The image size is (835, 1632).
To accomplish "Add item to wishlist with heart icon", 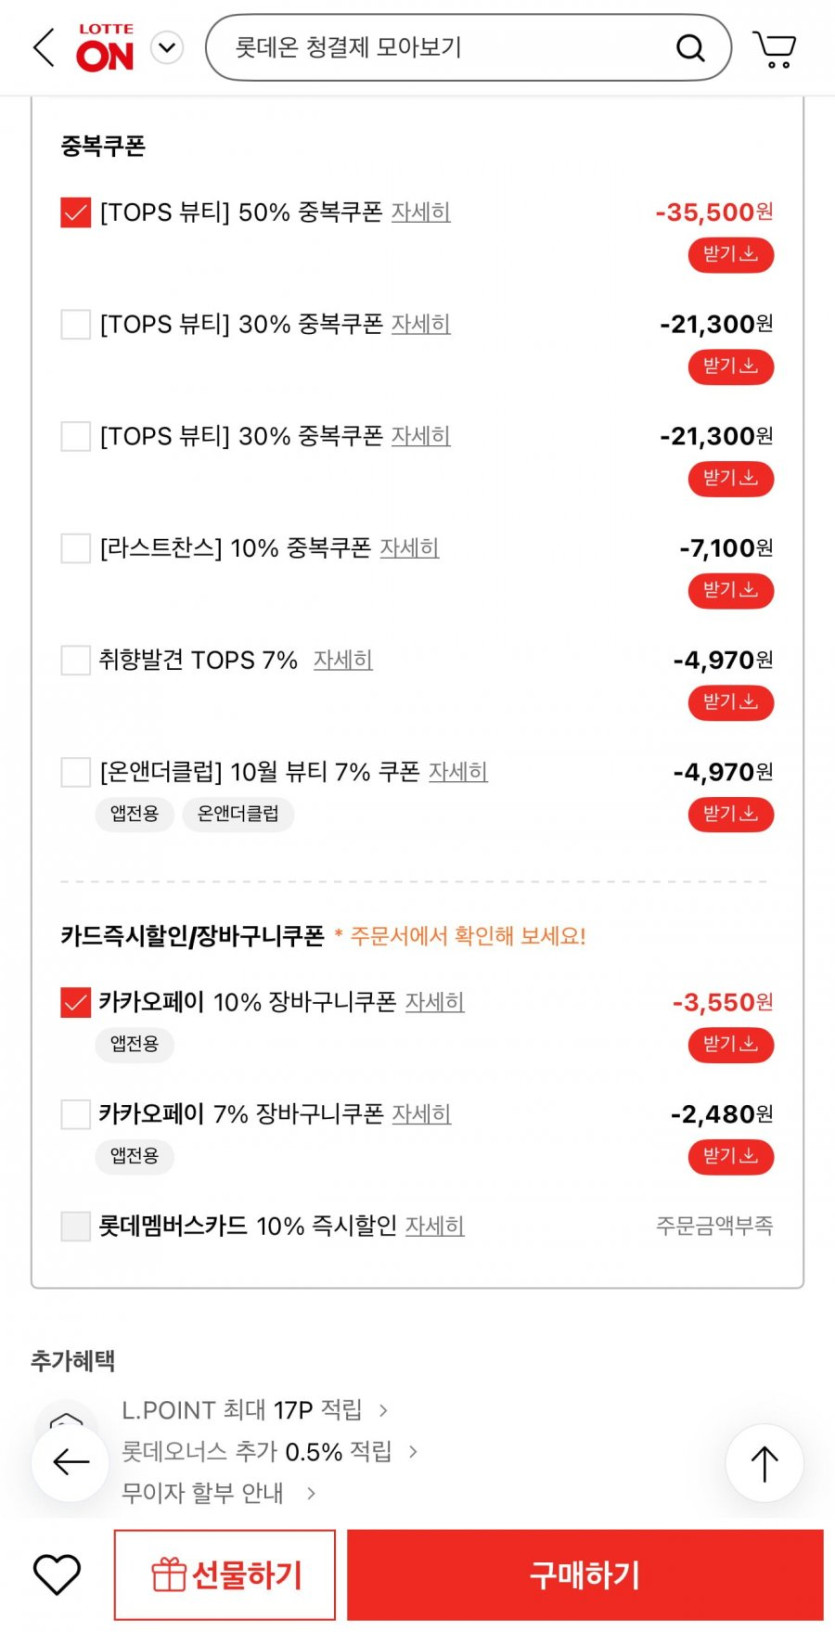I will [57, 1574].
